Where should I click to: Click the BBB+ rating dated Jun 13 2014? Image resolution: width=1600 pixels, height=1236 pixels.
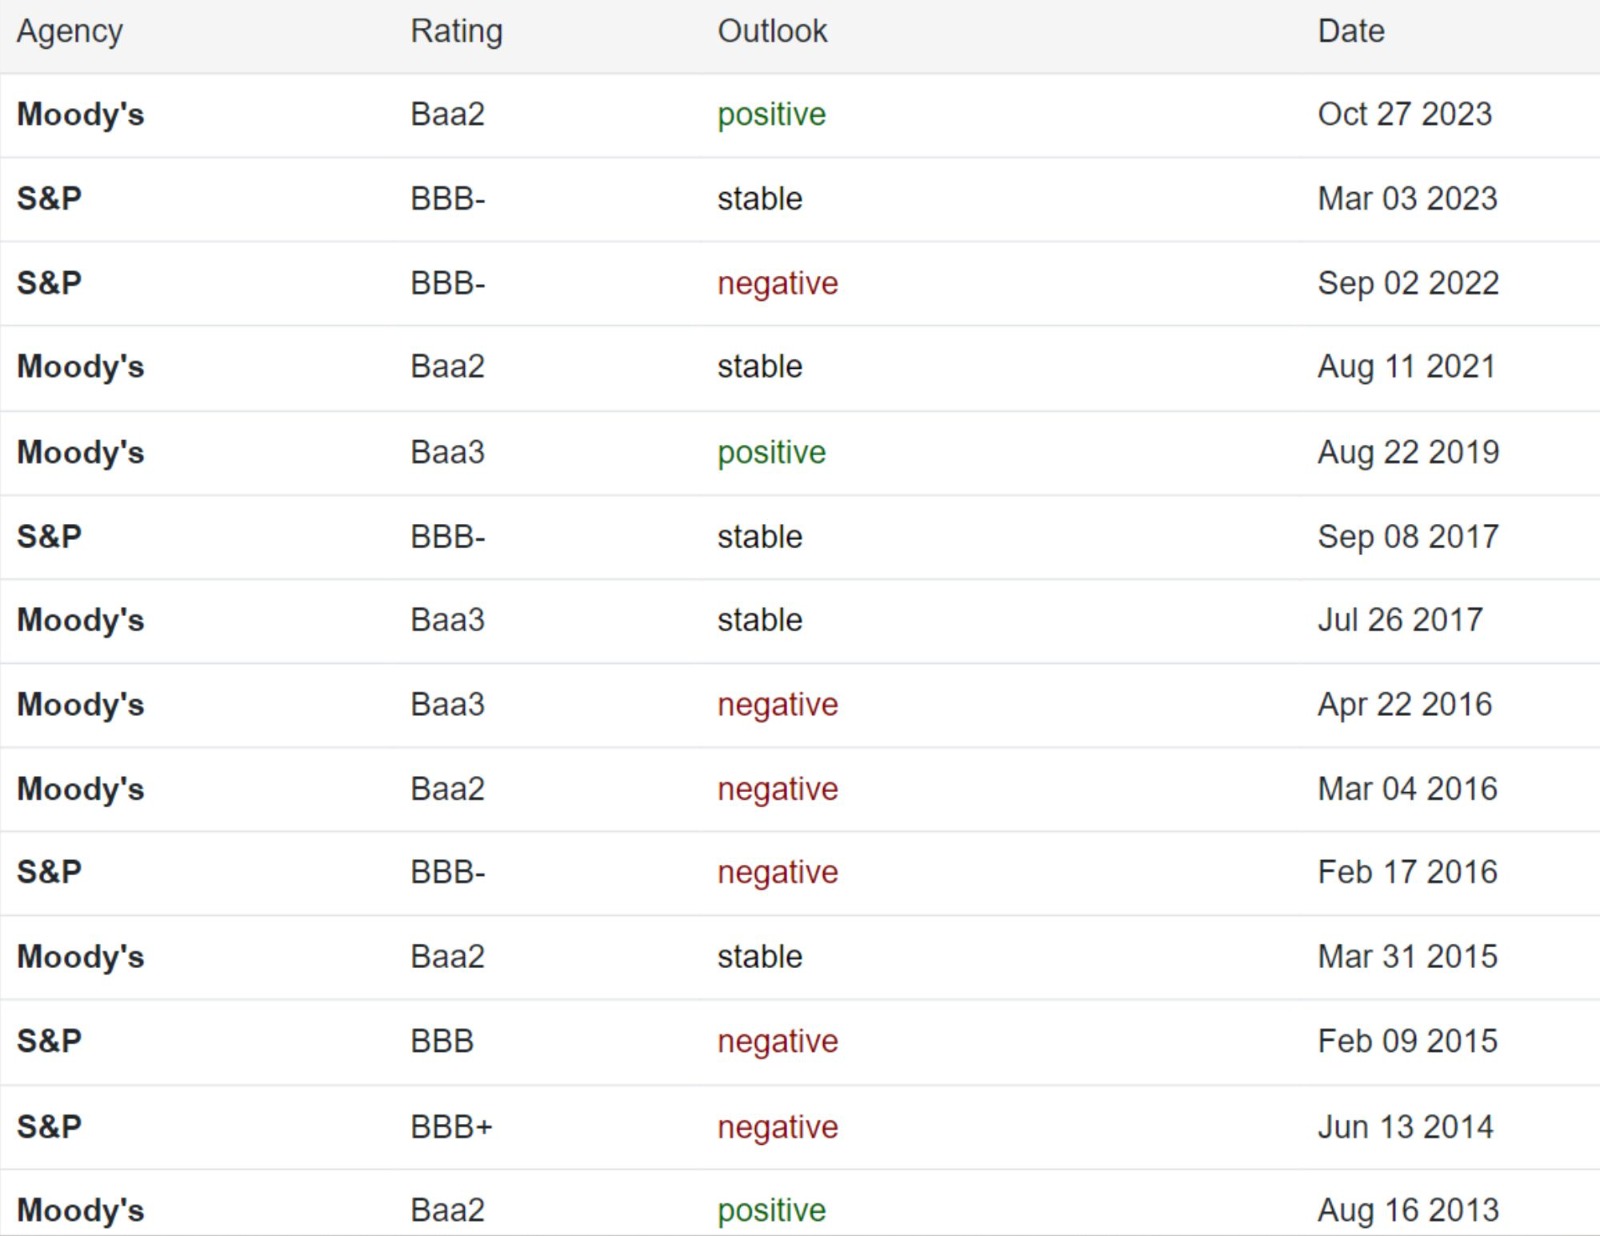point(452,1127)
